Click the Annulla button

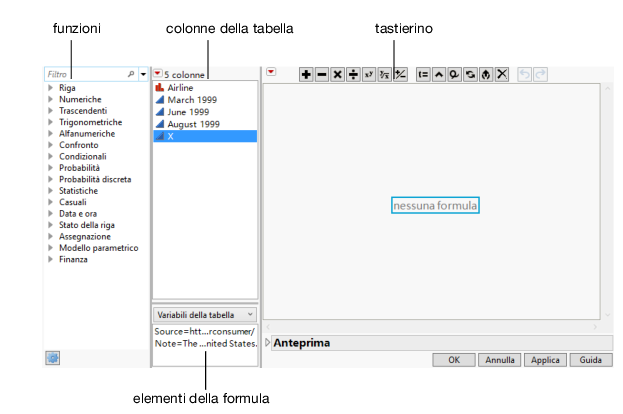click(x=499, y=360)
